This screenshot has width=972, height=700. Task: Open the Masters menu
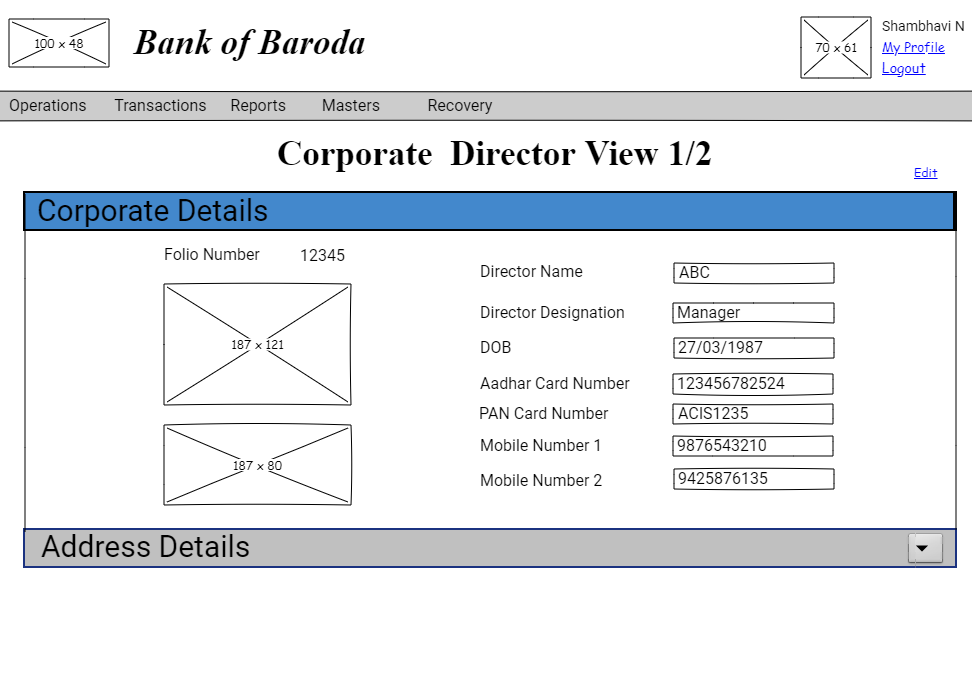(351, 106)
